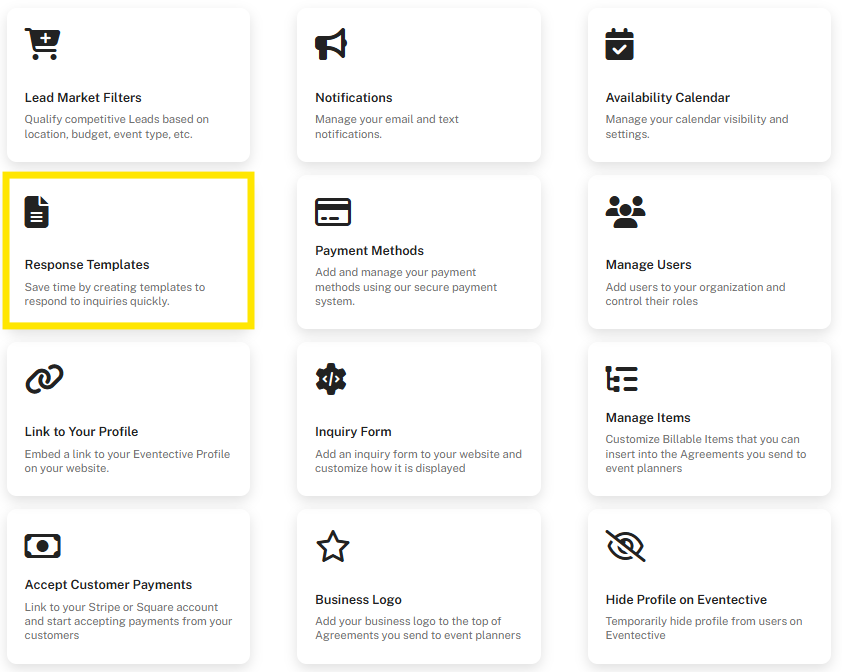Click 'Save time by creating templates' description
Screen dimensions: 842x672
point(115,294)
